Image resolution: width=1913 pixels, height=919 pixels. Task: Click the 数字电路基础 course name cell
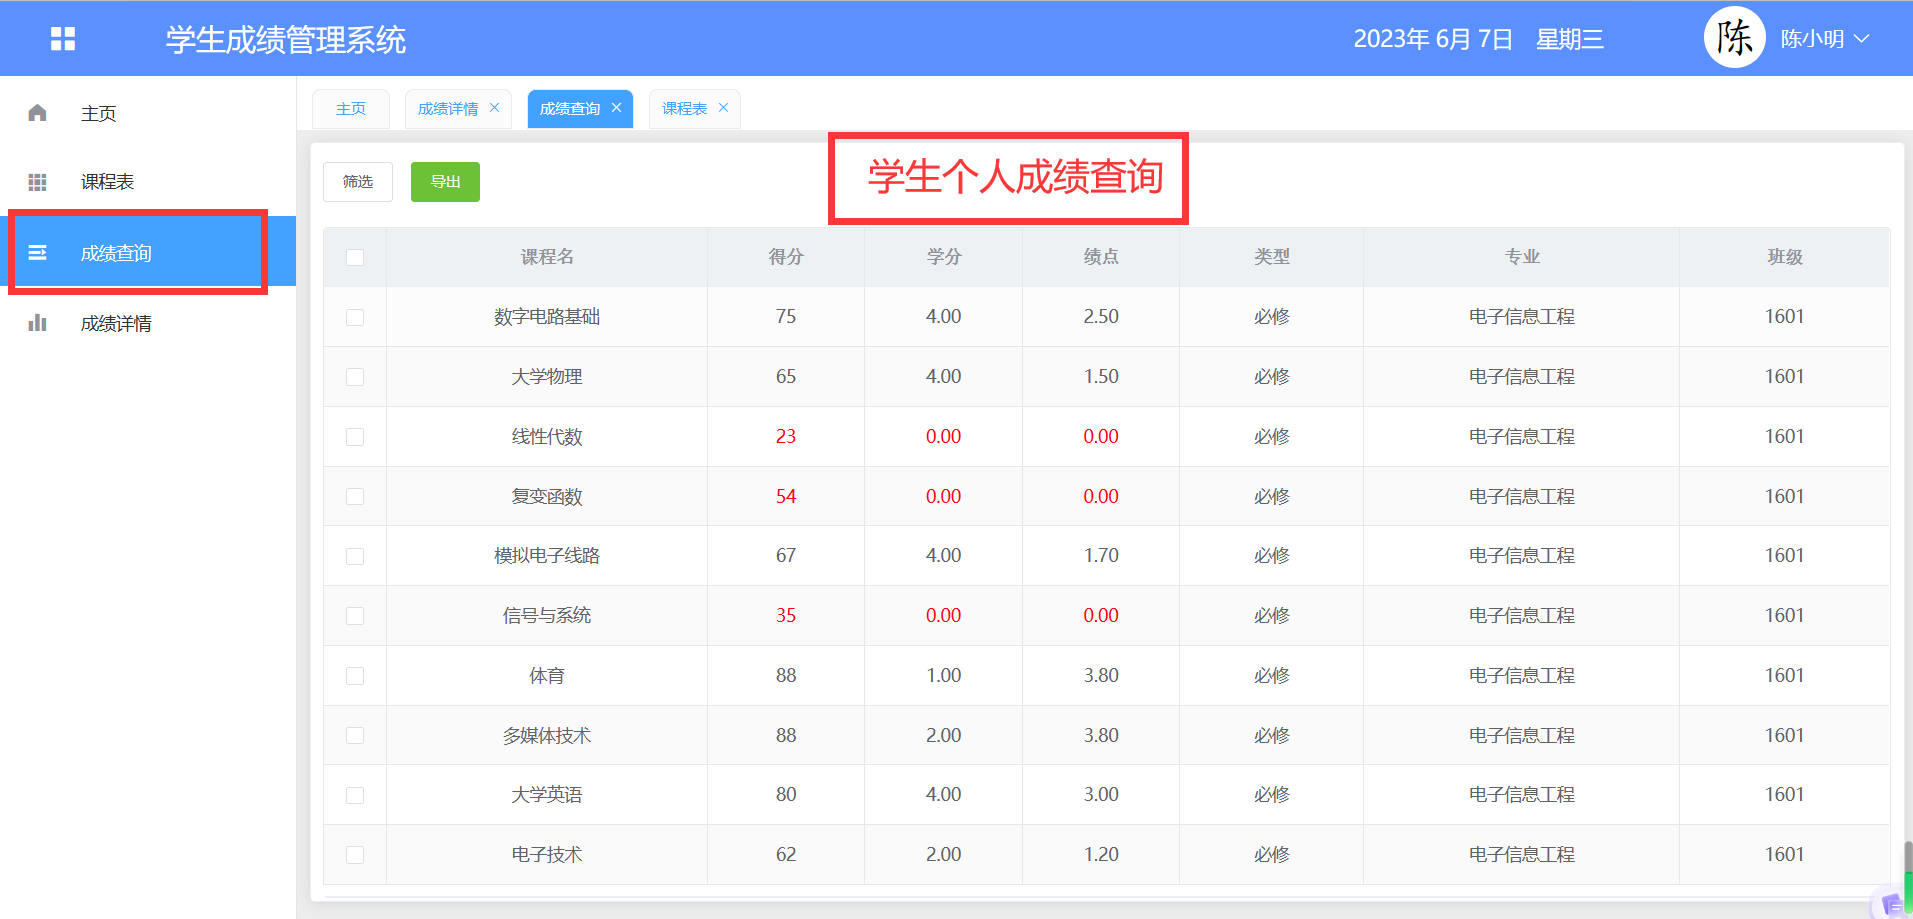(547, 317)
